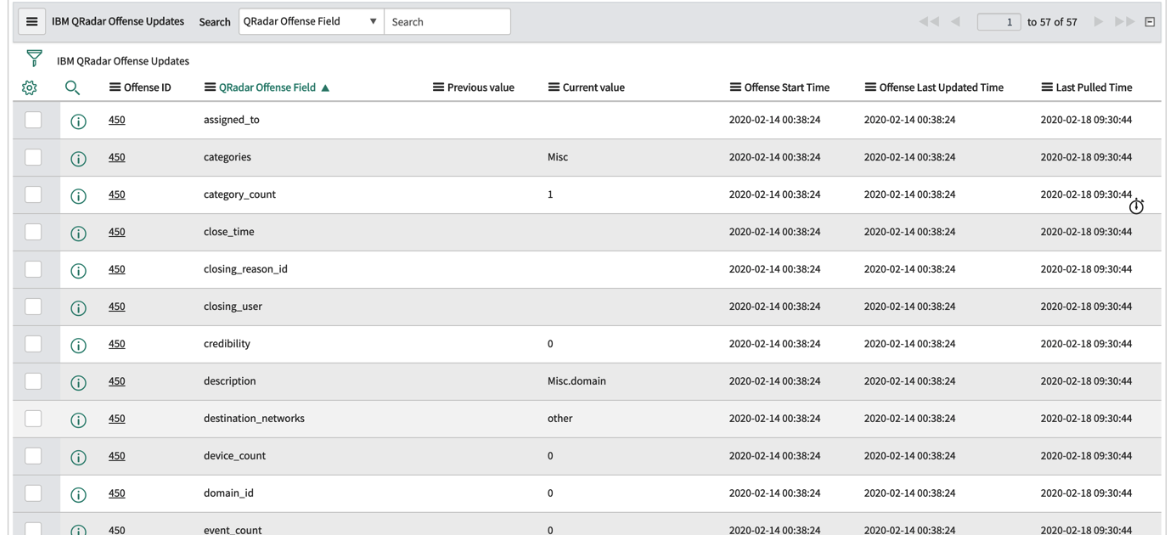Preview info icon for credibility row
This screenshot has width=1170, height=549.
78,345
